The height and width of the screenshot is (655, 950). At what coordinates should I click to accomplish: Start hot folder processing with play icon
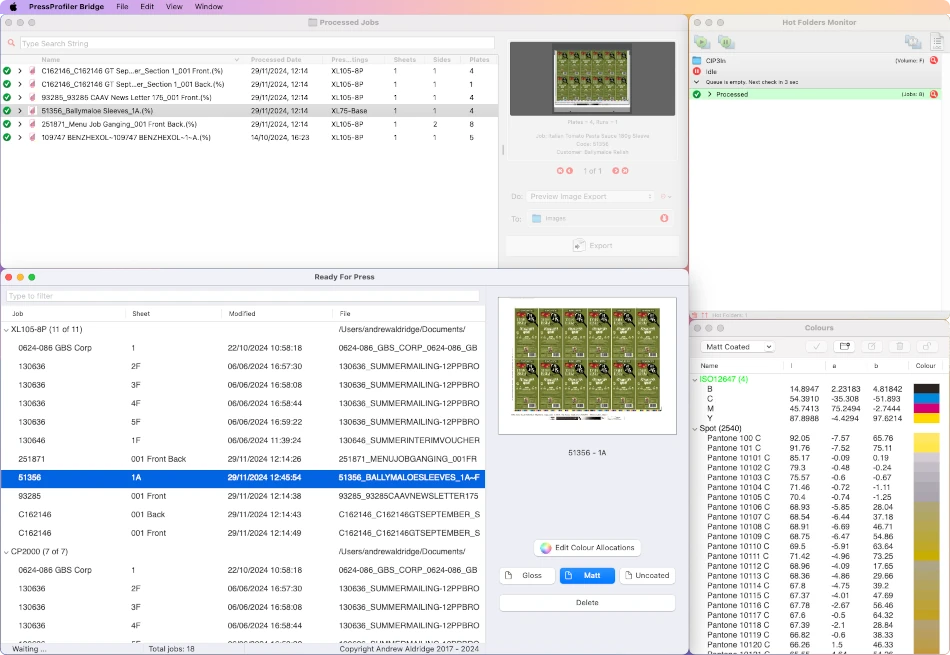(x=702, y=42)
